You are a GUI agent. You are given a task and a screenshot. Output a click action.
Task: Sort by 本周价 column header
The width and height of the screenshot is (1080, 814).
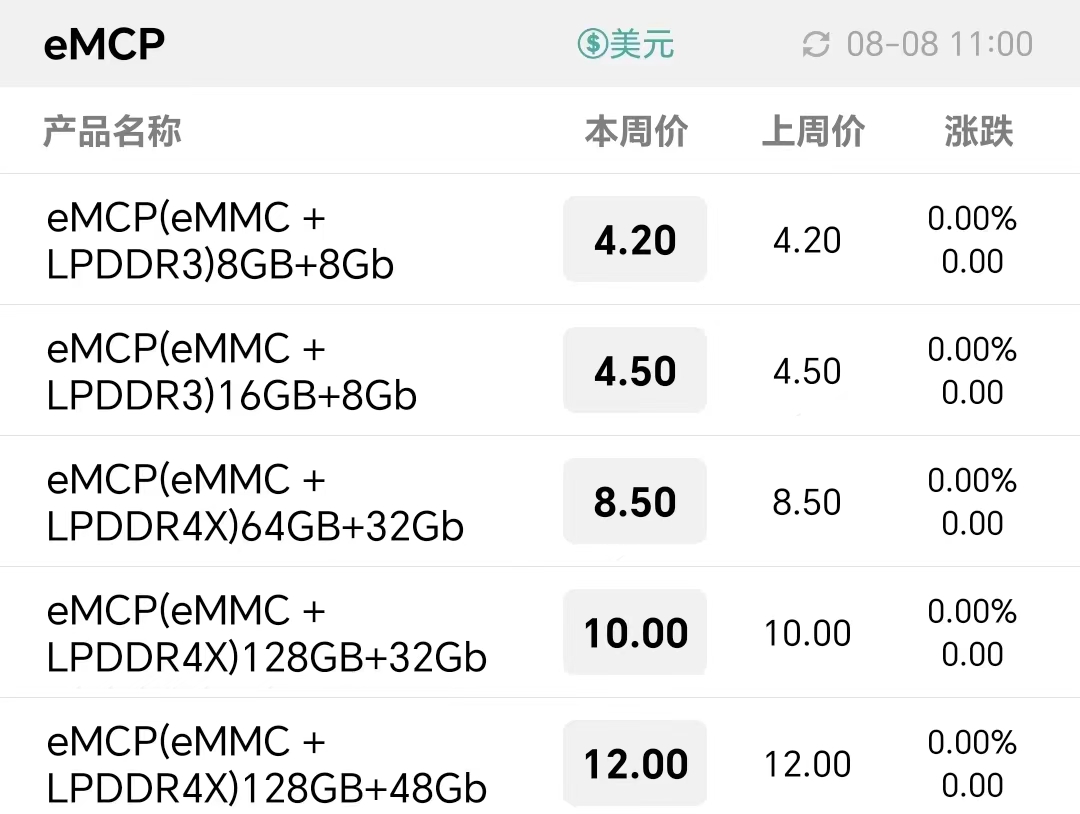tap(636, 131)
